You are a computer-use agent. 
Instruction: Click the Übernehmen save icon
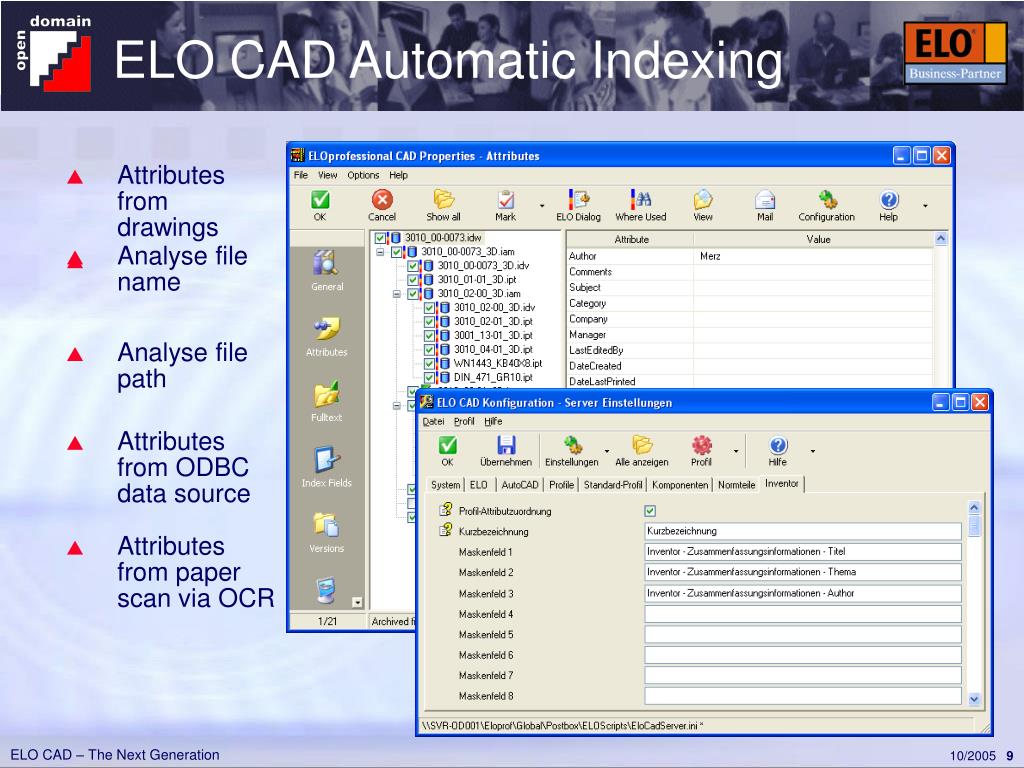(506, 445)
